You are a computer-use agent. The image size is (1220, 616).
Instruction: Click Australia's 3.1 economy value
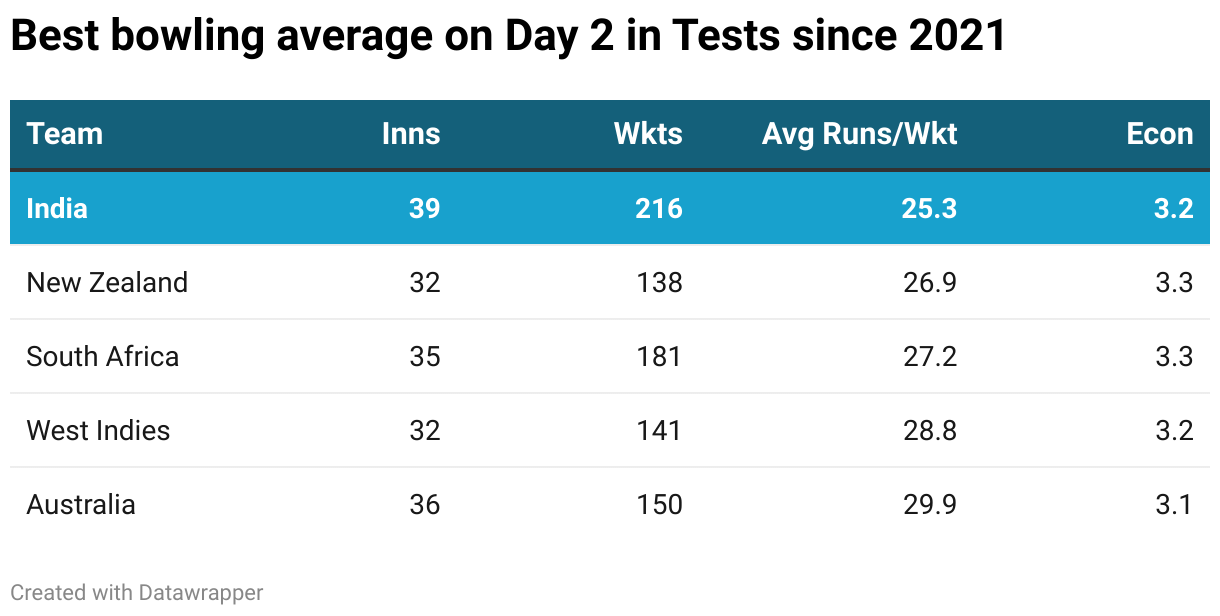tap(1172, 504)
